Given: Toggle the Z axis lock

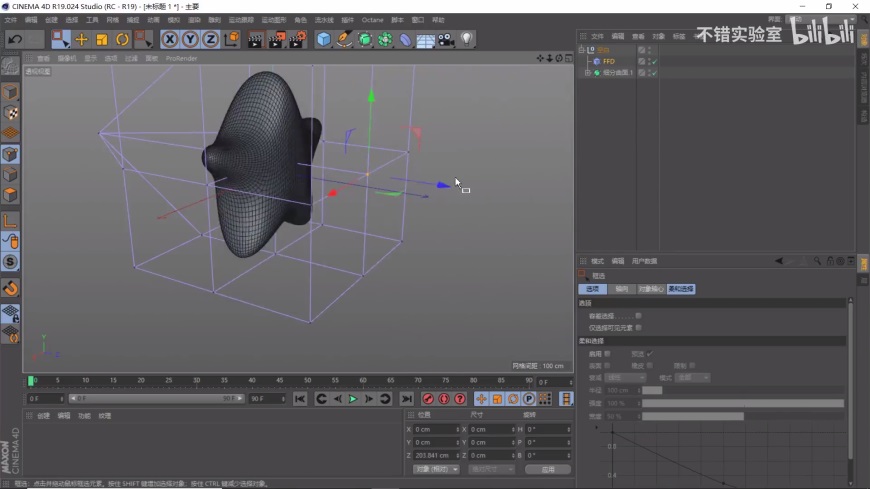Looking at the screenshot, I should pos(210,39).
